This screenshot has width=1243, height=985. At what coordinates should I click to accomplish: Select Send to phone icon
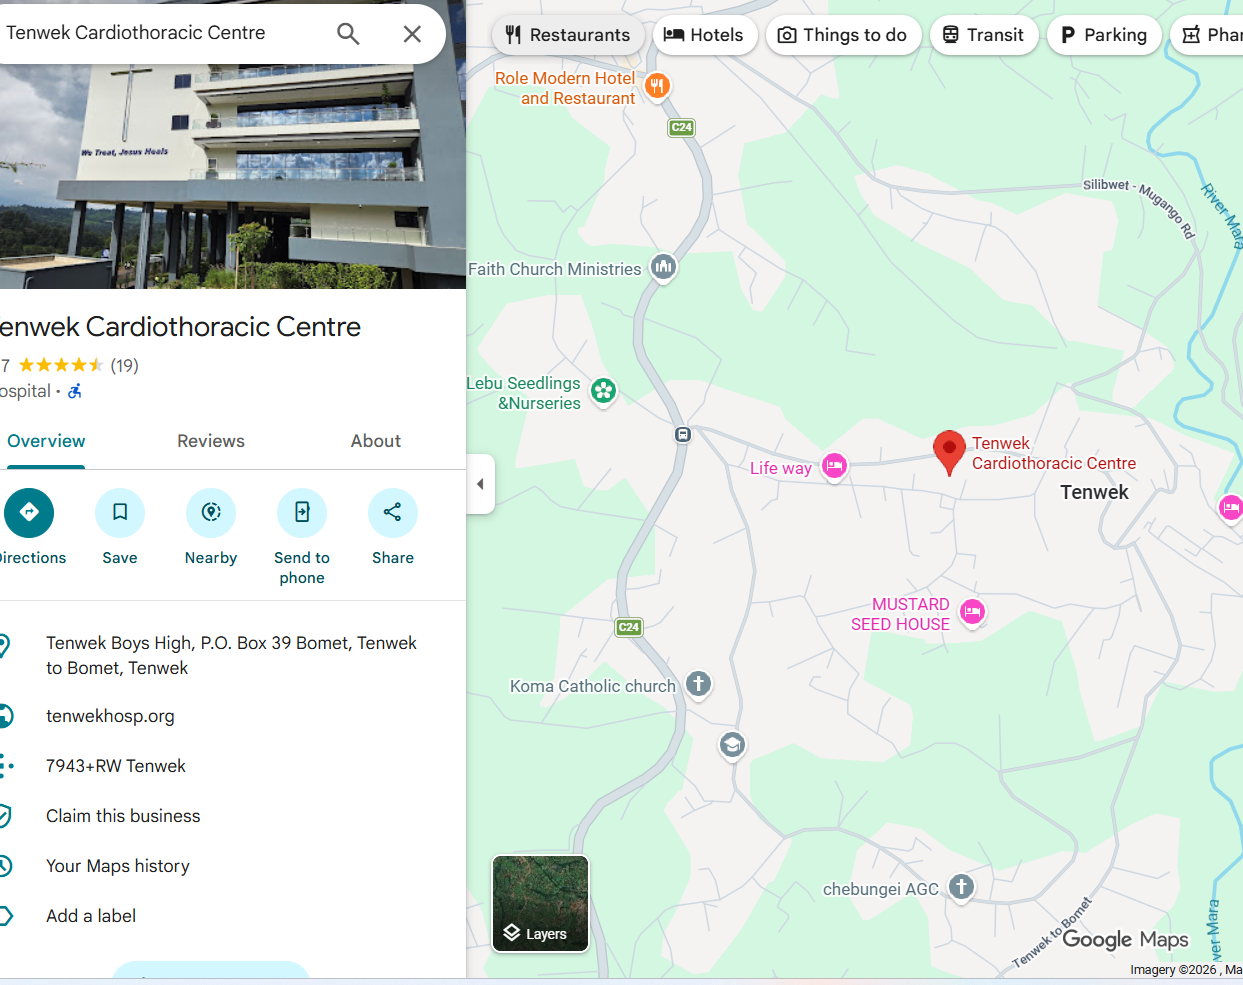tap(302, 513)
